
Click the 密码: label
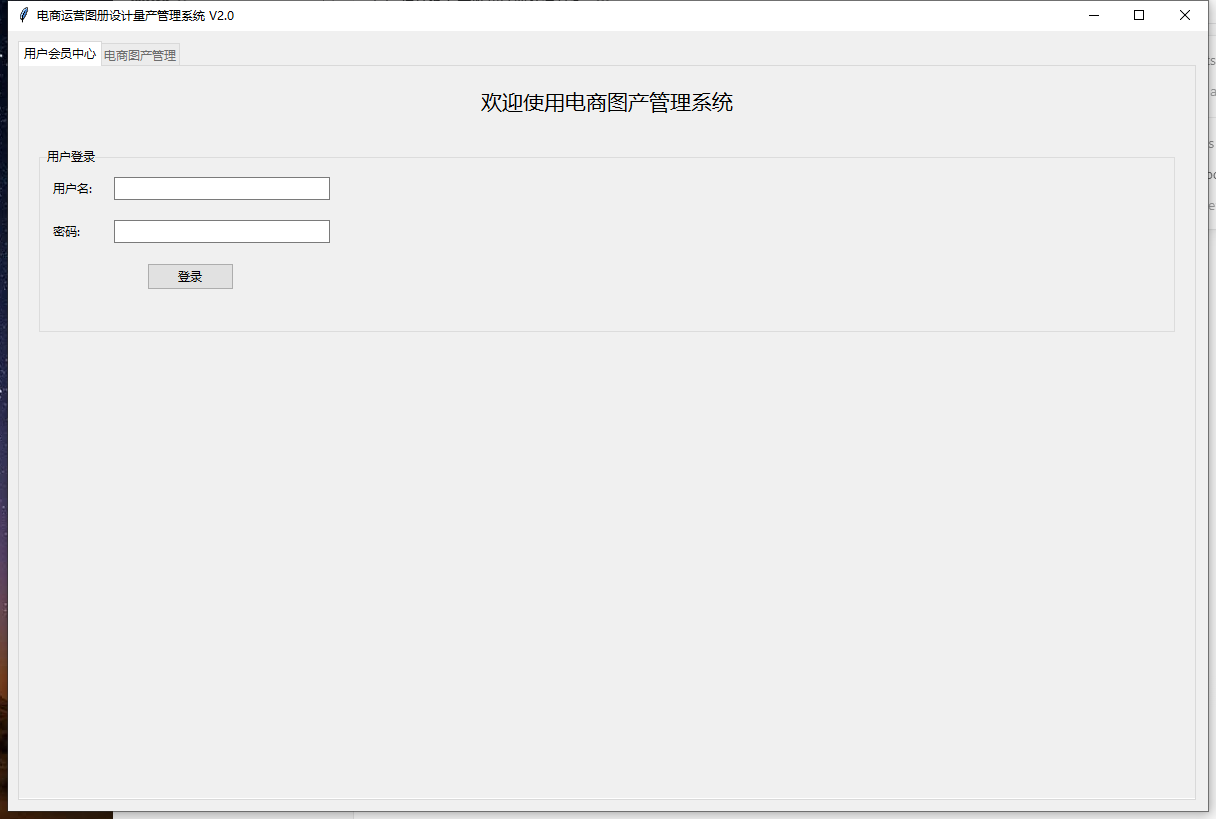click(66, 232)
